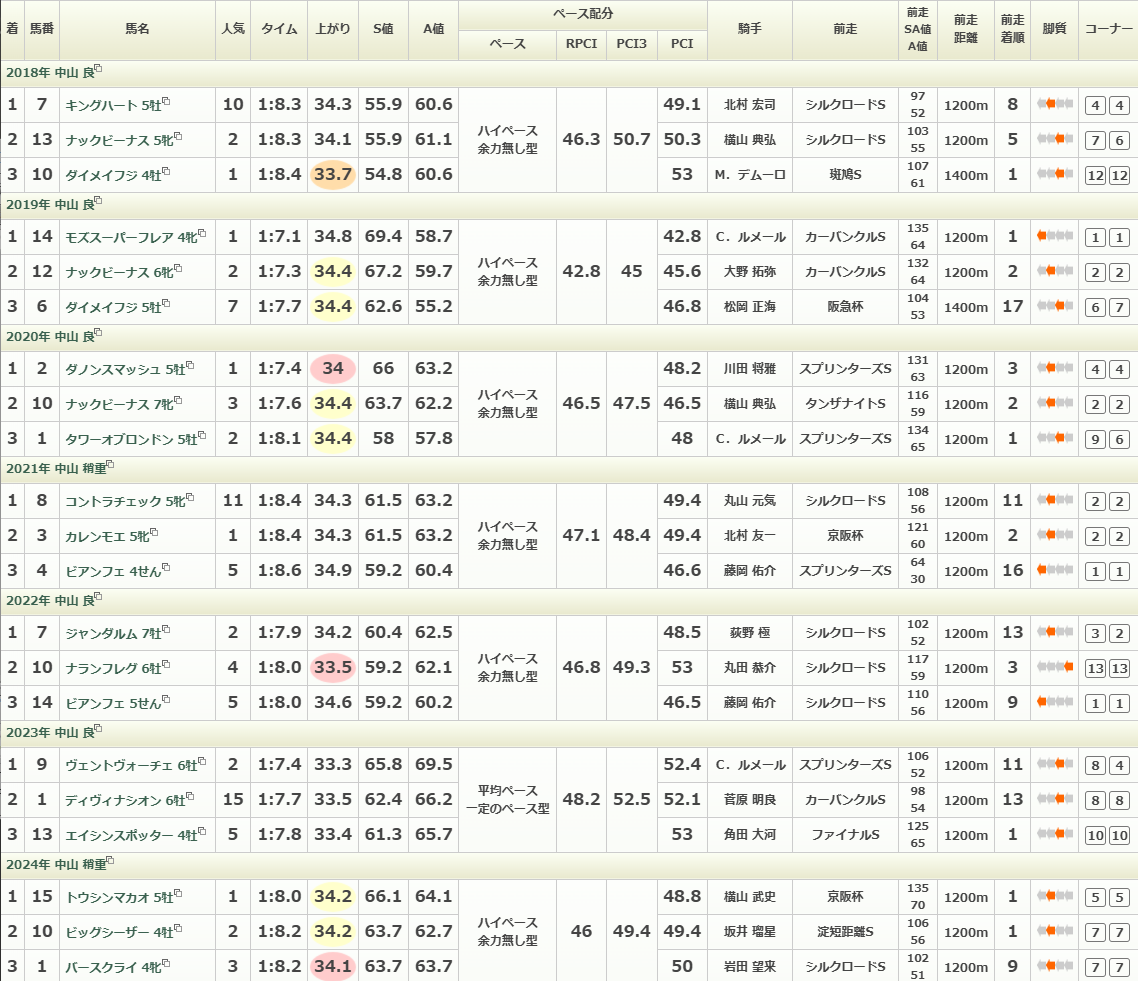Click the RPCI column header
The image size is (1138, 981).
(581, 44)
